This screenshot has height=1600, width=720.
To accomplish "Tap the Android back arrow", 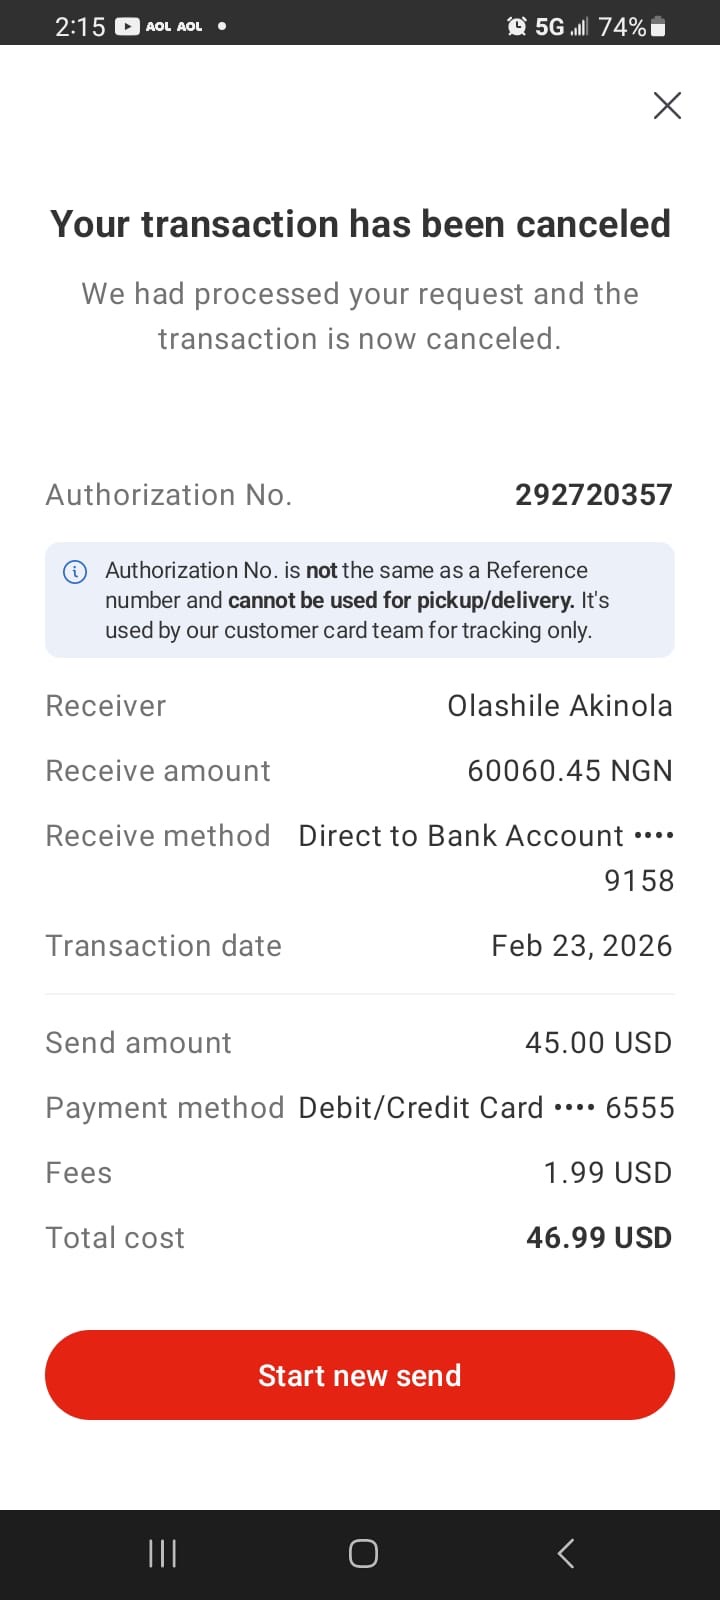I will [x=565, y=1553].
